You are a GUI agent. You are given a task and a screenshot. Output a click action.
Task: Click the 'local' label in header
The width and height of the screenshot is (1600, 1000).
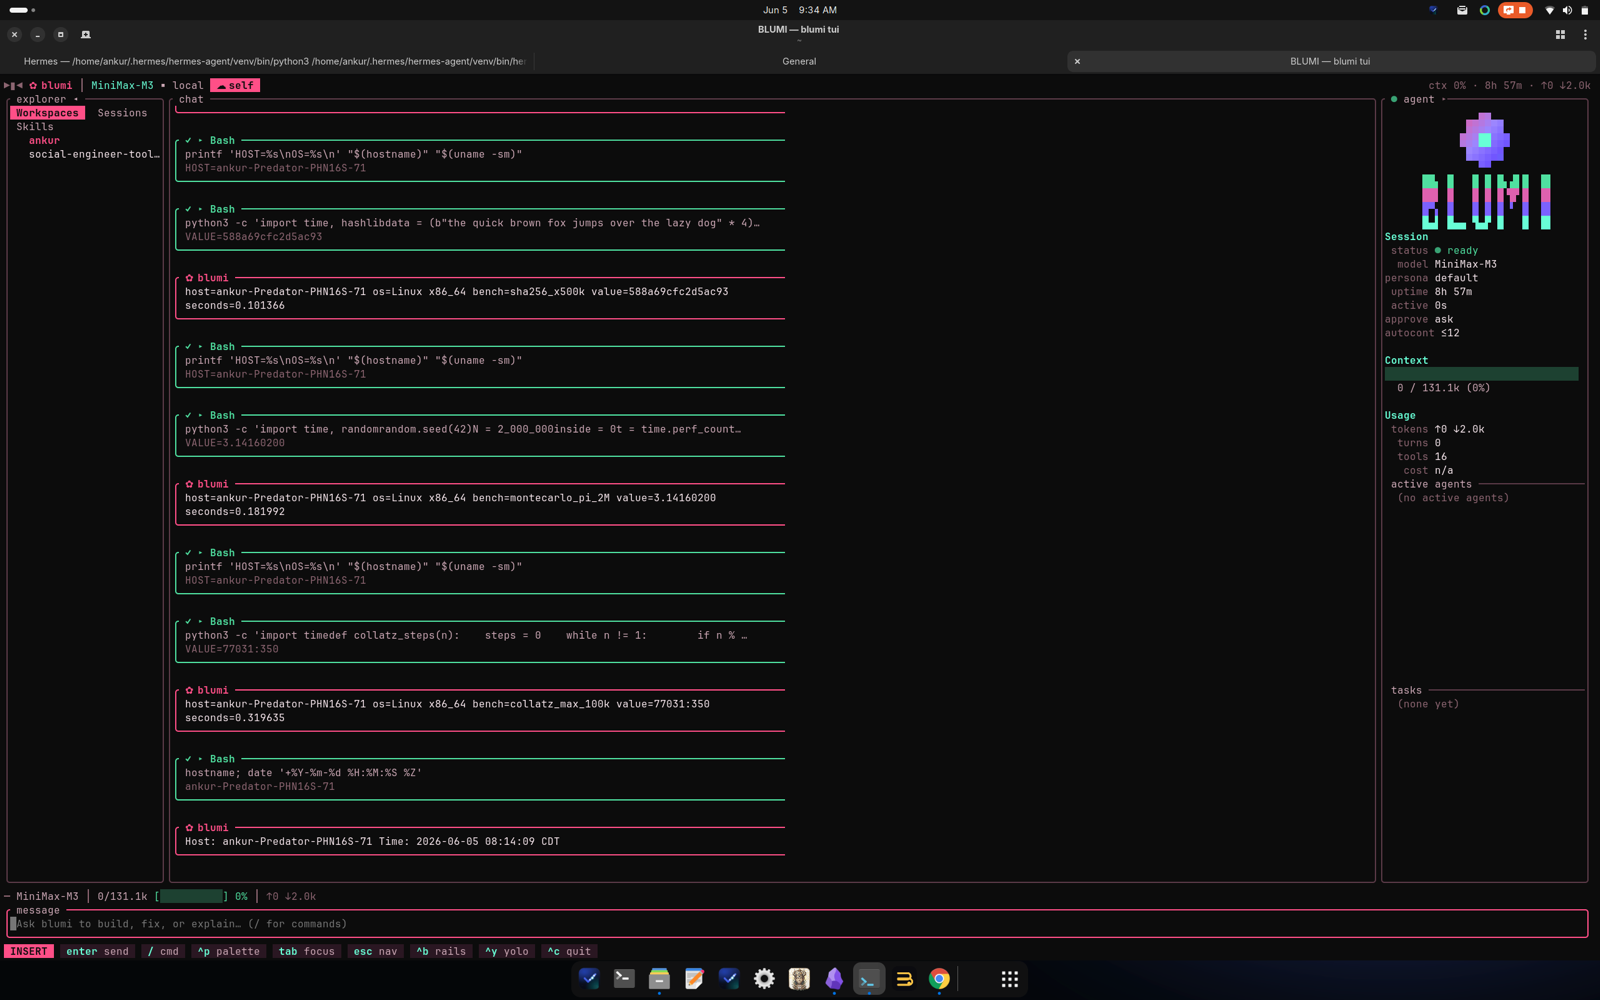tap(187, 85)
